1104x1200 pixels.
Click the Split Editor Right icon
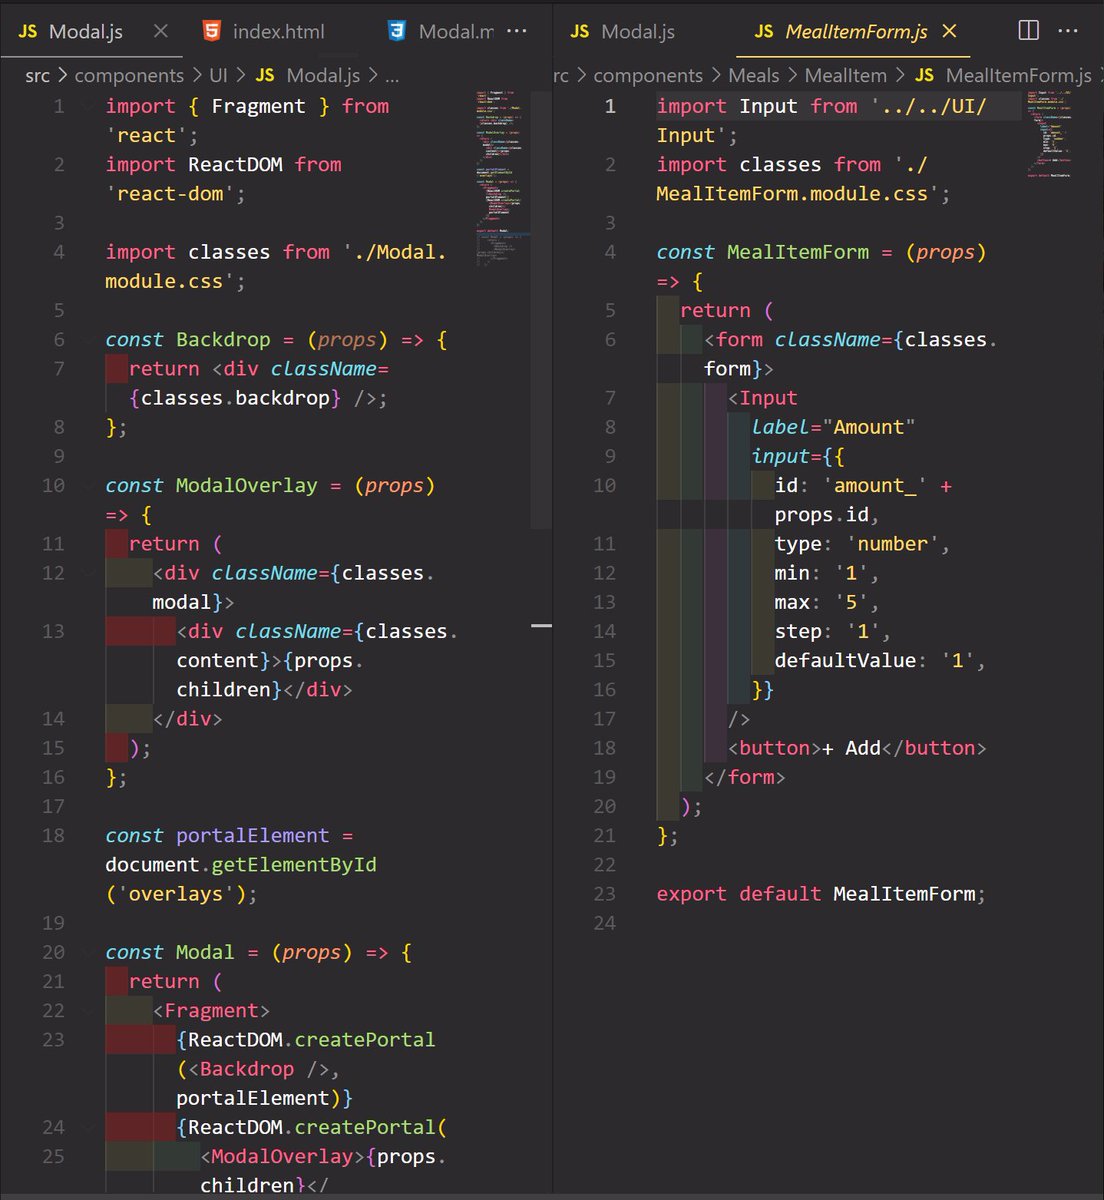point(1028,30)
